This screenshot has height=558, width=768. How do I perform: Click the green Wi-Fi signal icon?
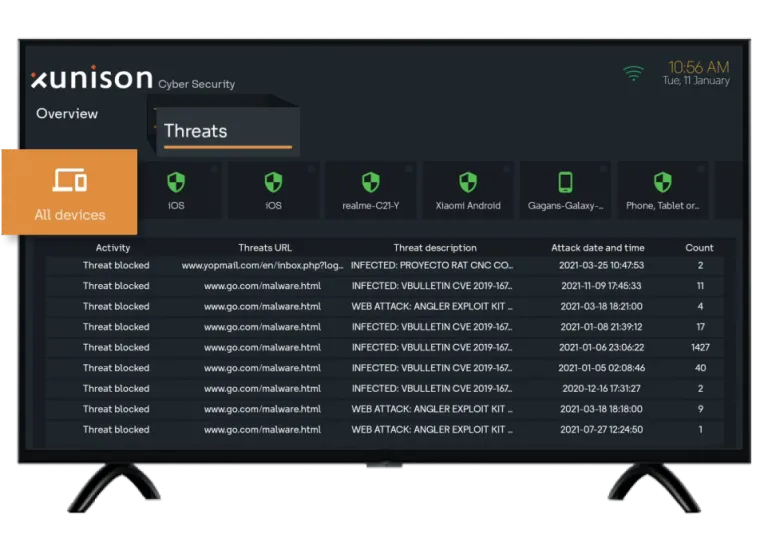coord(633,73)
